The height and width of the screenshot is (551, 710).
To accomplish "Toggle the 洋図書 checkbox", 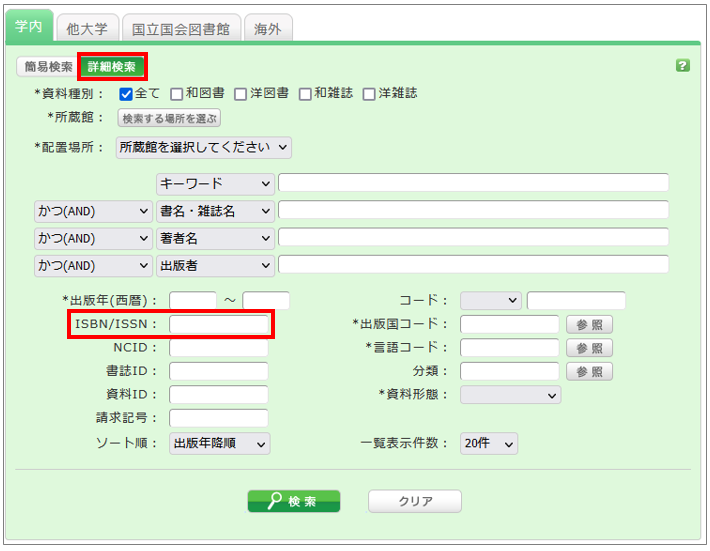I will pos(240,94).
